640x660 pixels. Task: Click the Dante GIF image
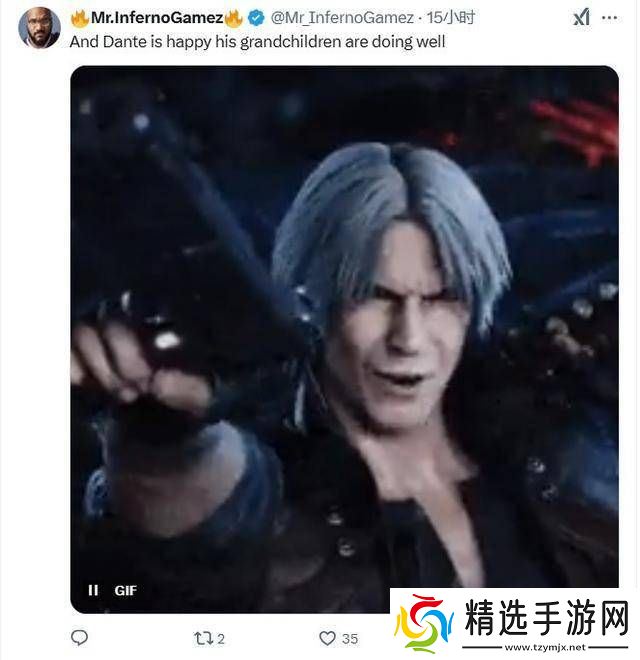[344, 339]
